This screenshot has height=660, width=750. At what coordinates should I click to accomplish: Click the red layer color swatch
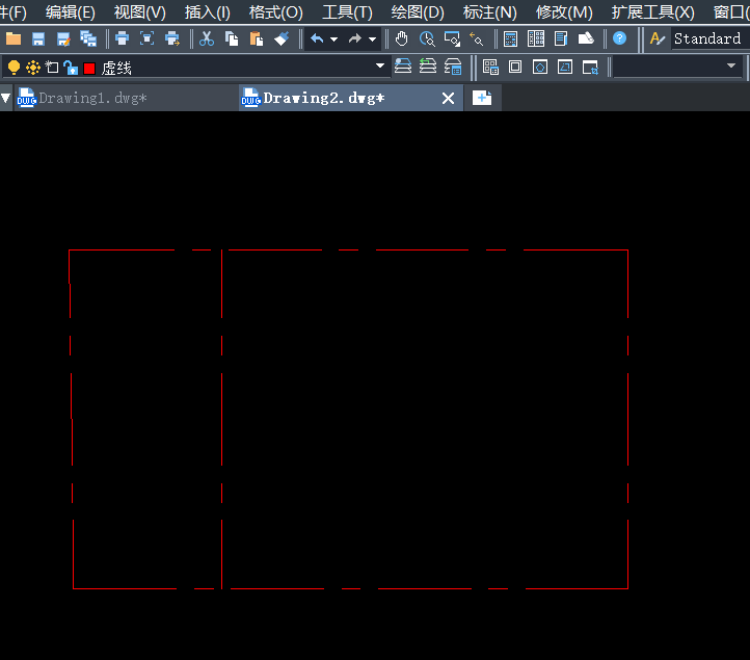89,68
